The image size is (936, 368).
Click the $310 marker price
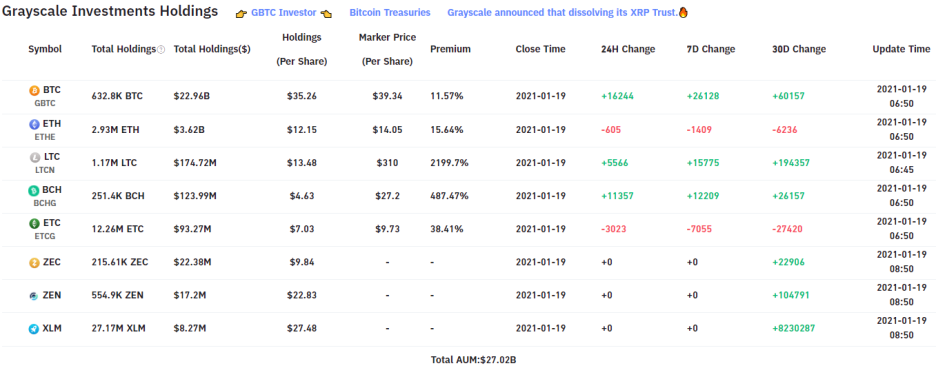coord(387,163)
